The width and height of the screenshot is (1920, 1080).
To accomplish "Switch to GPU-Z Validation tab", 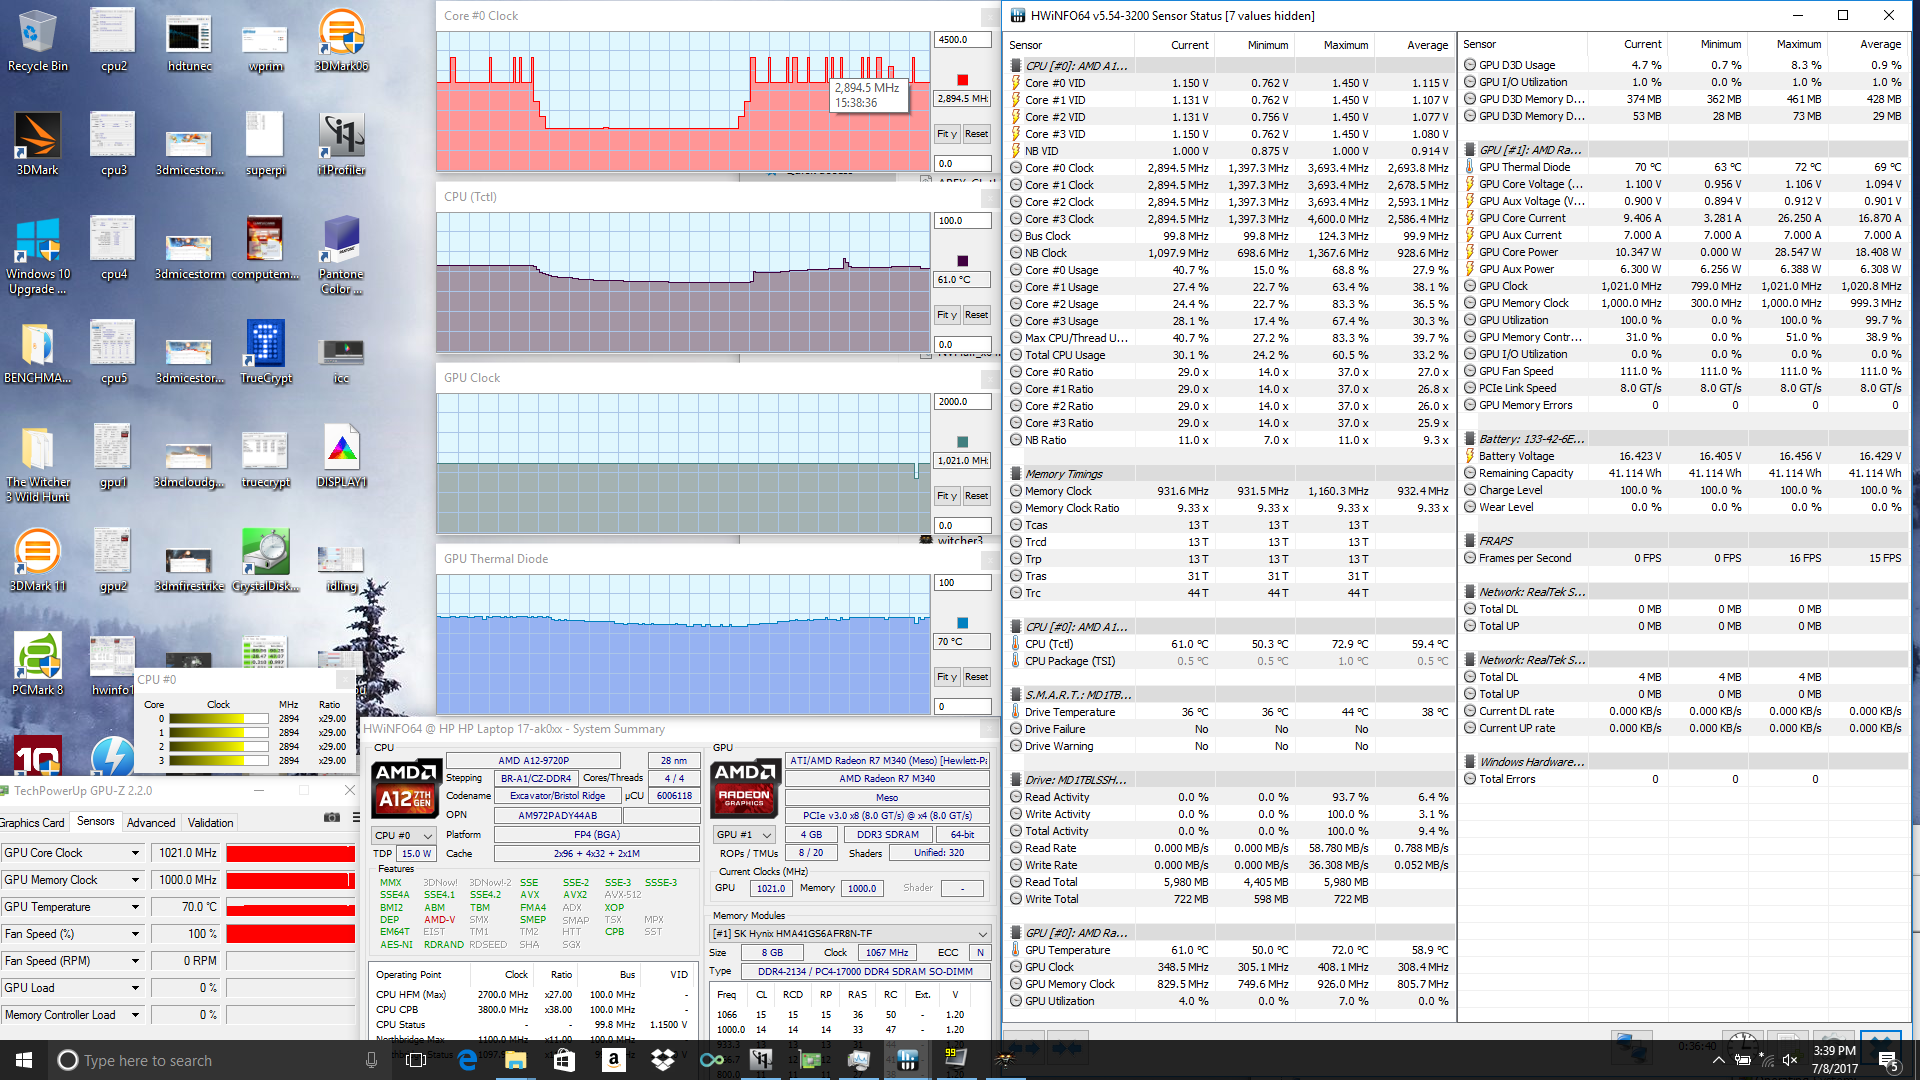I will tap(211, 822).
